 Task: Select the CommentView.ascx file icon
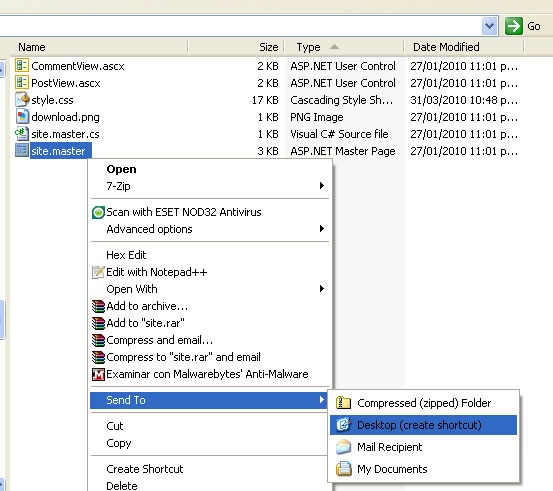[22, 66]
